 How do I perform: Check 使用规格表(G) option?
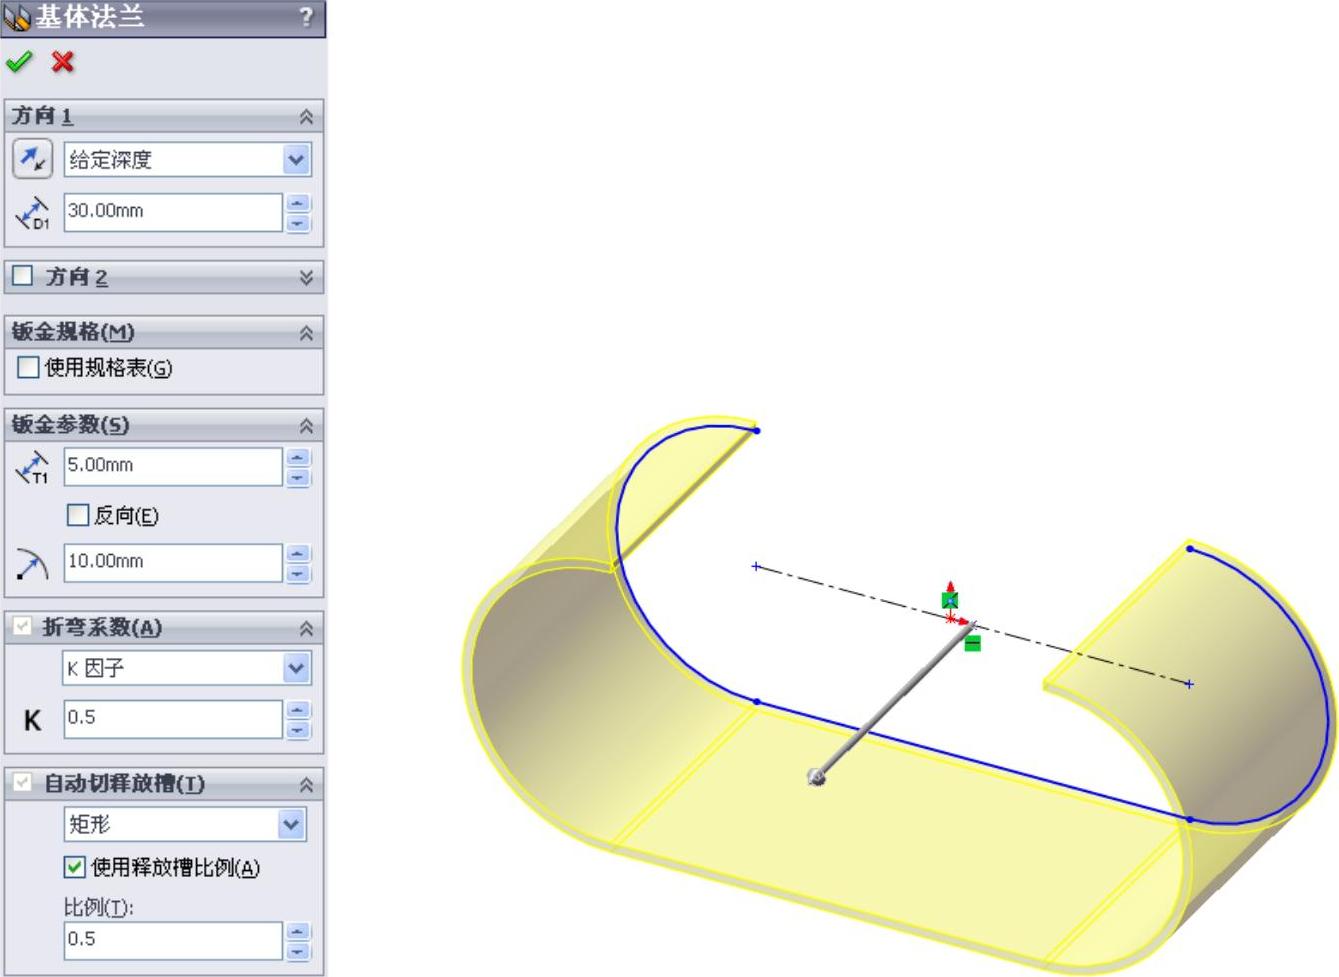(28, 367)
